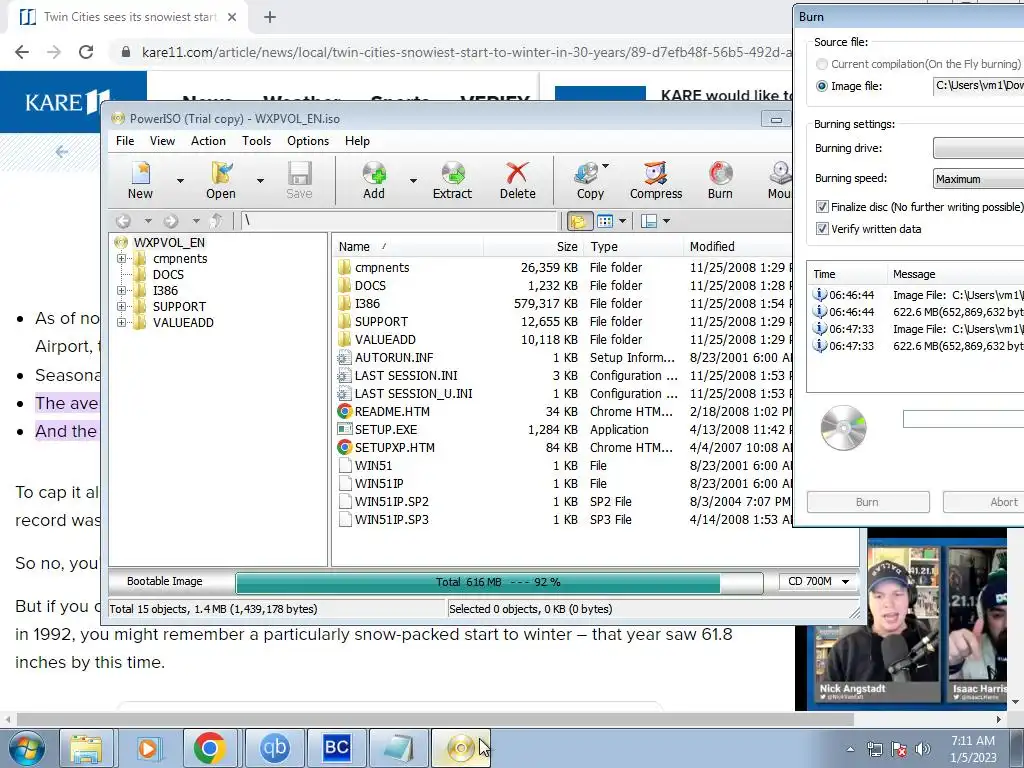1024x768 pixels.
Task: Click the Image file path field
Action: coord(978,86)
